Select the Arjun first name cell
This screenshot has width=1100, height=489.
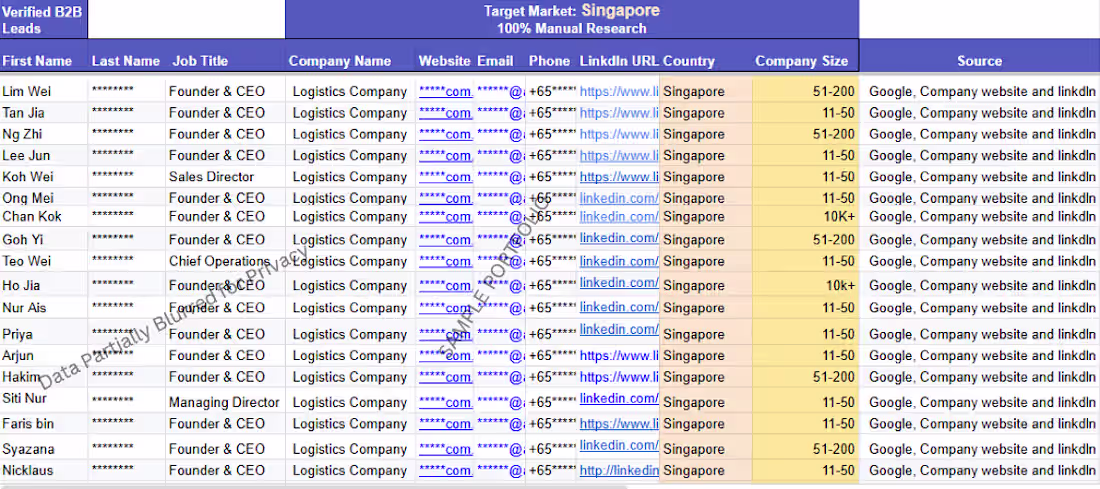coord(44,356)
